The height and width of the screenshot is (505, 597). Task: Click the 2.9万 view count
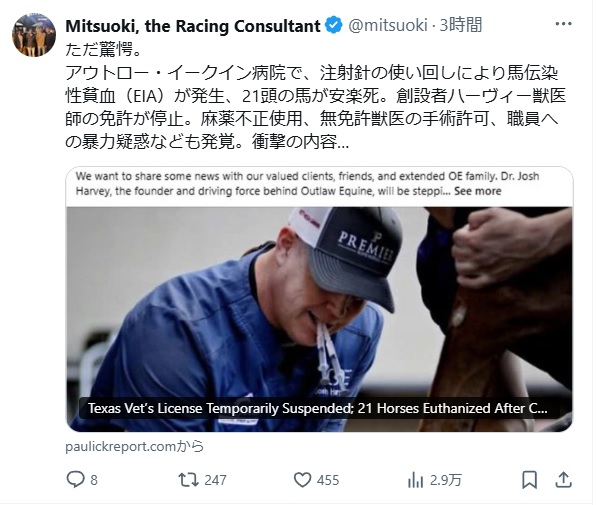coord(446,480)
